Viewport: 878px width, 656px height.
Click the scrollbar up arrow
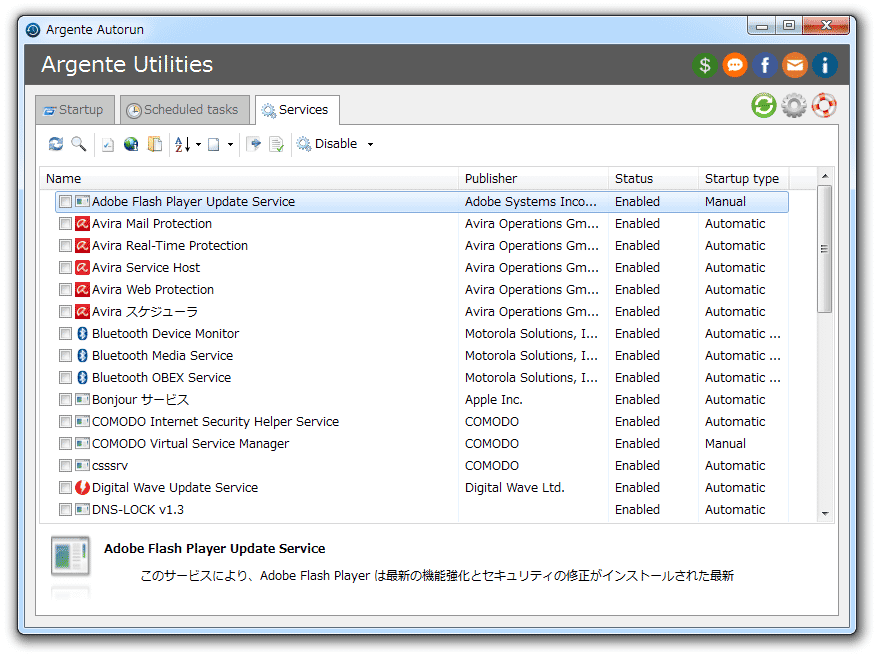[x=825, y=176]
